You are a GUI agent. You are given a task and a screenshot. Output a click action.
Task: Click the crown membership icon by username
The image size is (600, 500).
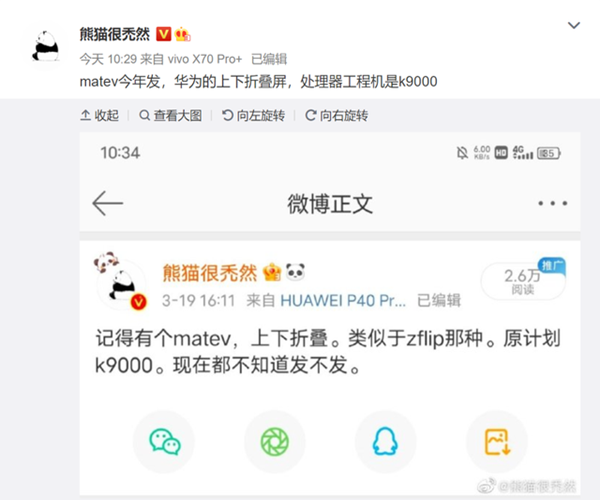coord(183,34)
